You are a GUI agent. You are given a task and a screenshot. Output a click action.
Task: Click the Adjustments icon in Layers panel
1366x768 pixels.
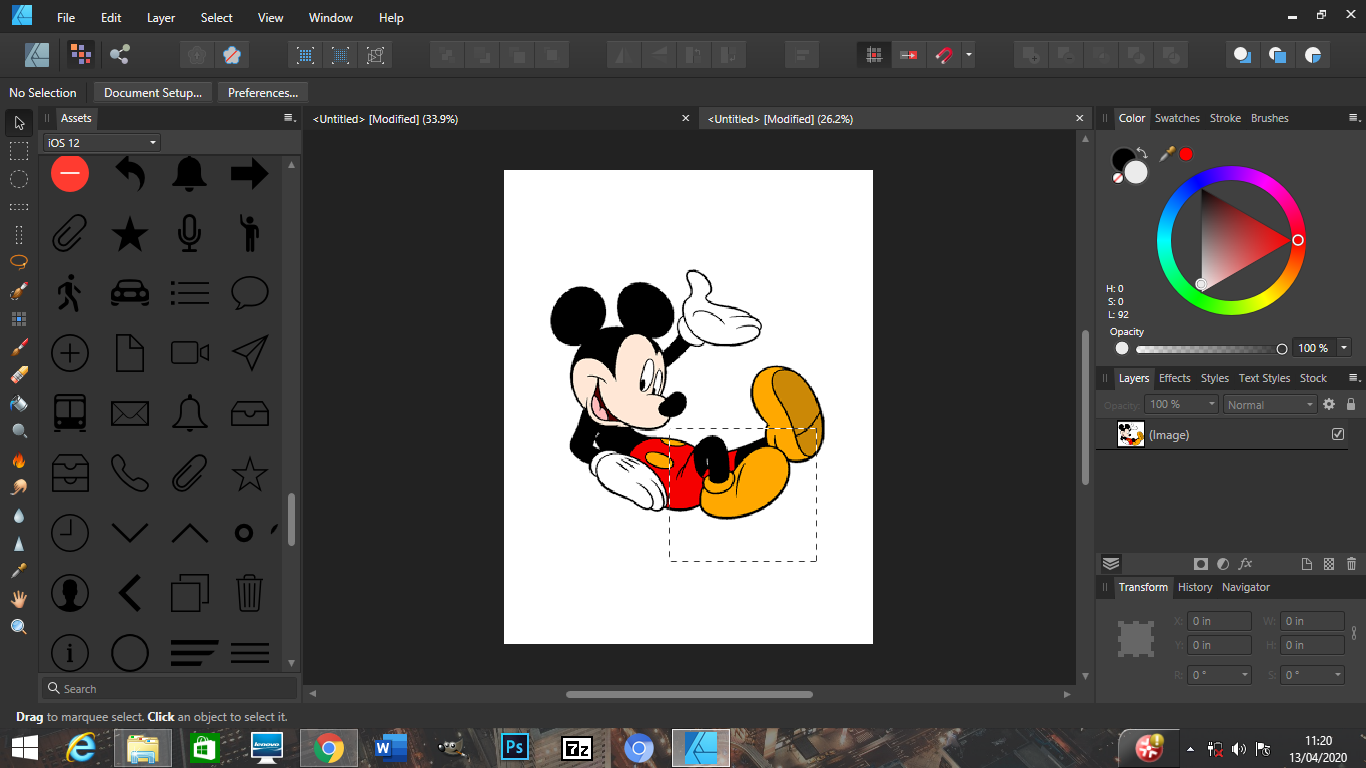(1223, 564)
